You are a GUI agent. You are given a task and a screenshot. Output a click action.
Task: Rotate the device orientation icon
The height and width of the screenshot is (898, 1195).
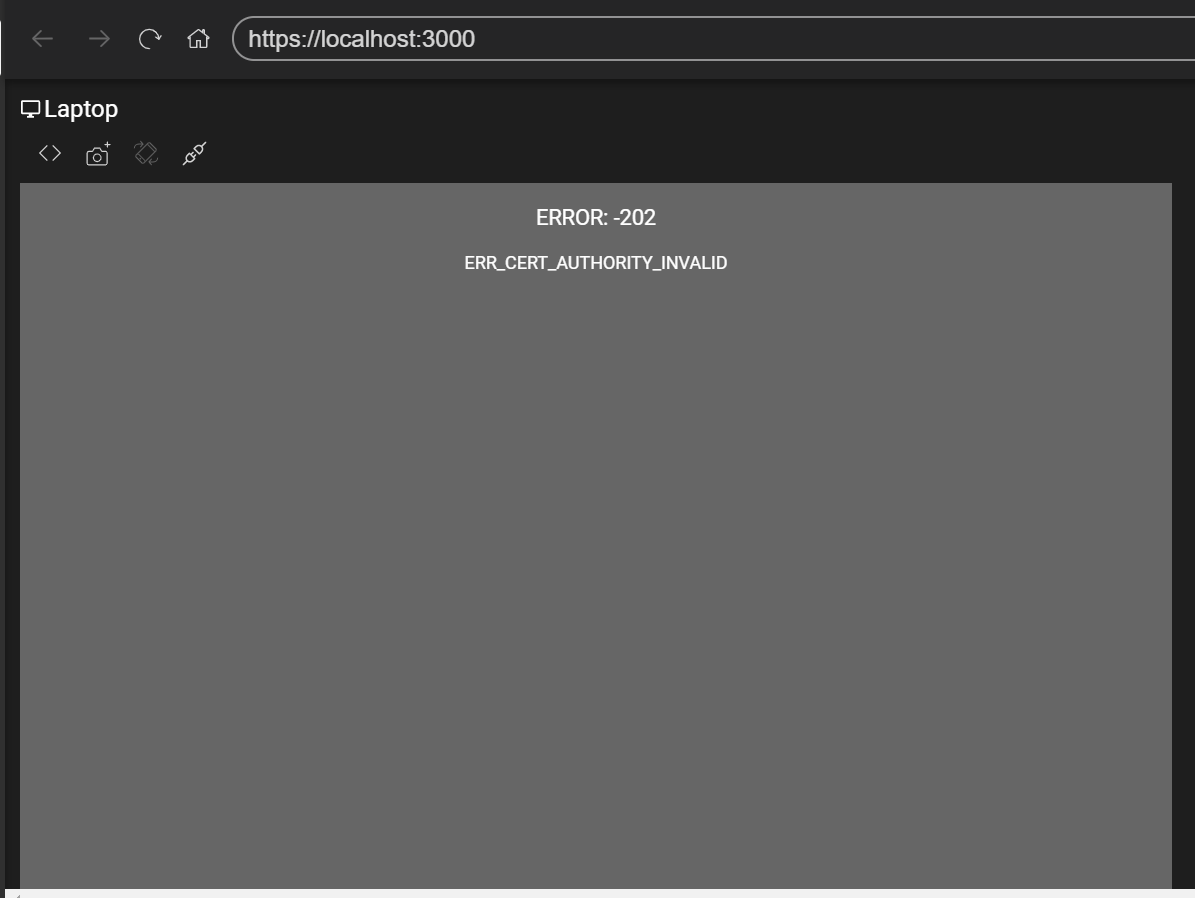coord(146,153)
